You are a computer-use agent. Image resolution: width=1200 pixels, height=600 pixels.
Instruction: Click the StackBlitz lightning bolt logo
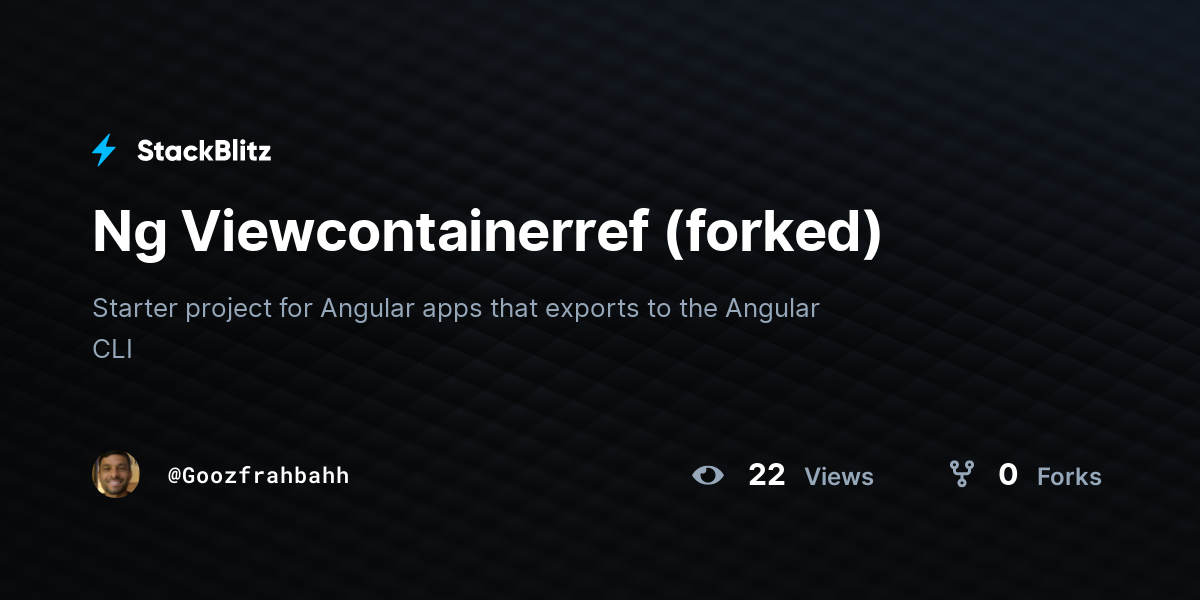tap(104, 151)
